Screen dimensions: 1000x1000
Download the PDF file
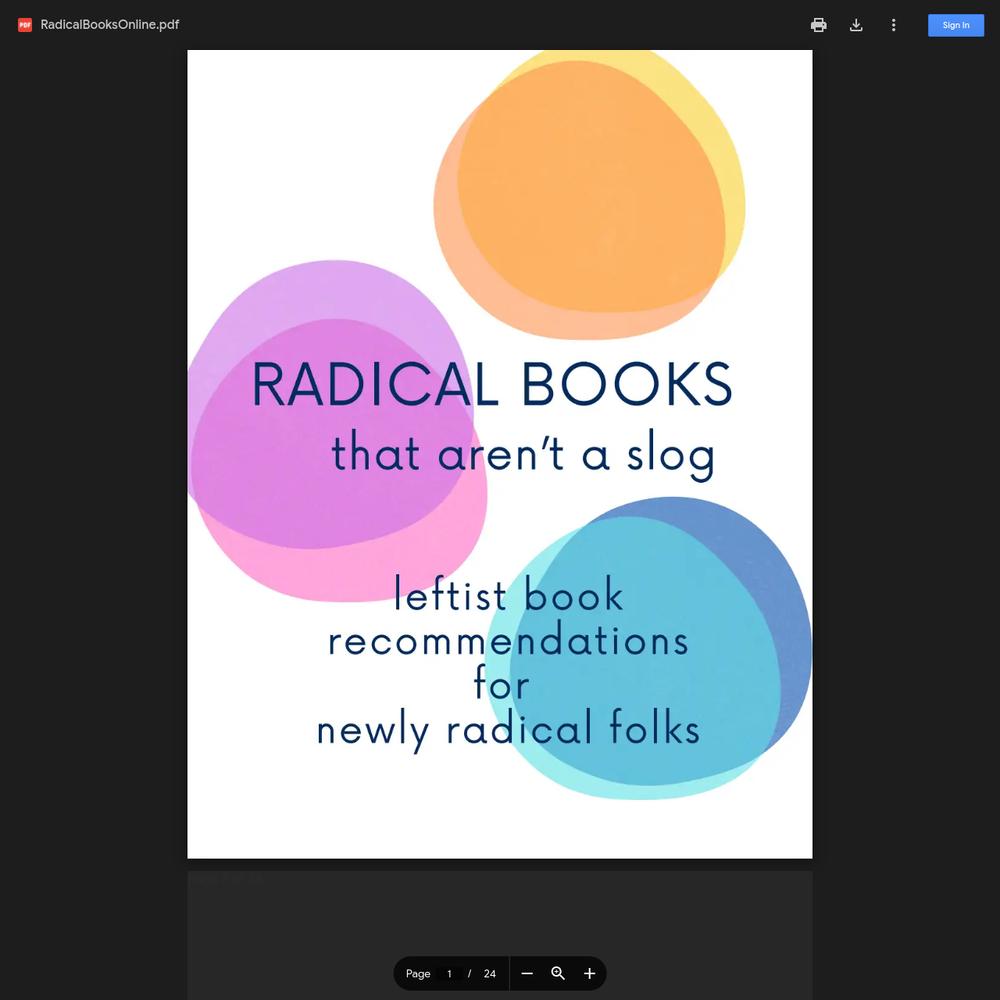[x=856, y=25]
